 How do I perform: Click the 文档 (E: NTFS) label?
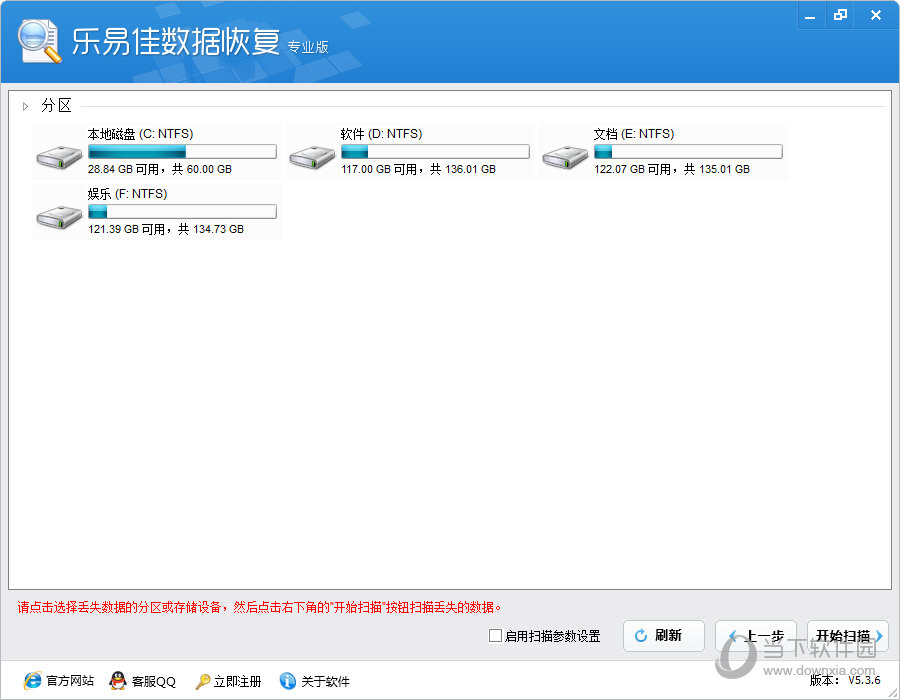tap(634, 134)
